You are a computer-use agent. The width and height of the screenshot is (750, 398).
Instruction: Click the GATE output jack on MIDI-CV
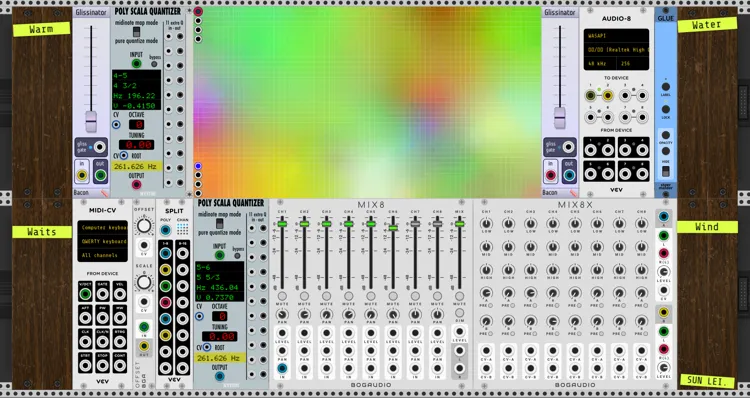pos(102,294)
